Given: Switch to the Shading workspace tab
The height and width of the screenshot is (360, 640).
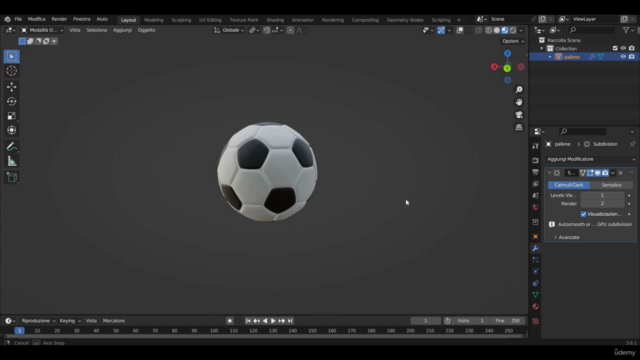Looking at the screenshot, I should [275, 20].
